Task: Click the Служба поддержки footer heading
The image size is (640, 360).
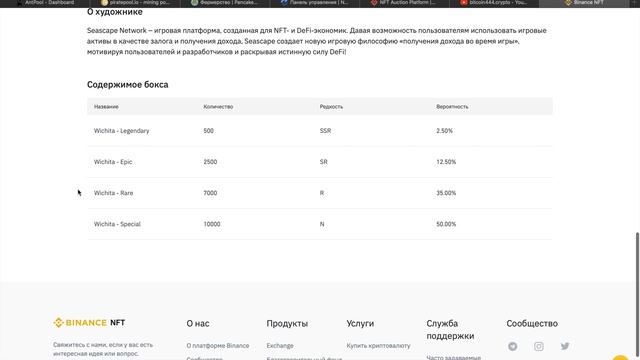Action: [450, 329]
